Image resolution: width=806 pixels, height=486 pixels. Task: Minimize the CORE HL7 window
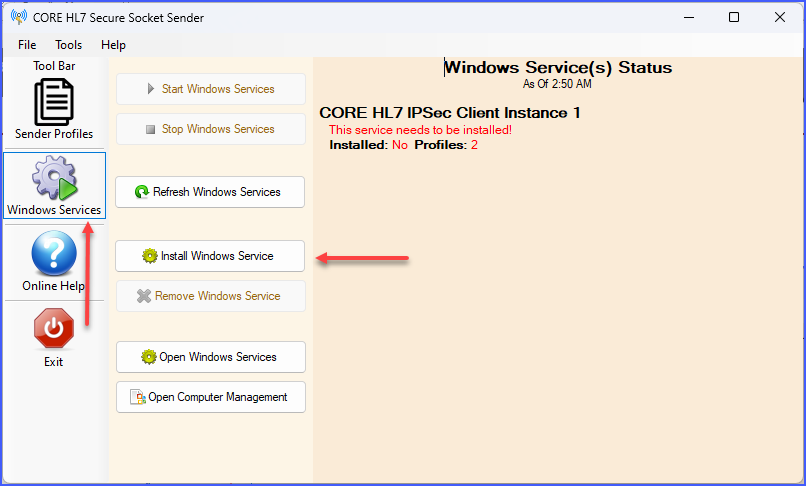[x=689, y=17]
